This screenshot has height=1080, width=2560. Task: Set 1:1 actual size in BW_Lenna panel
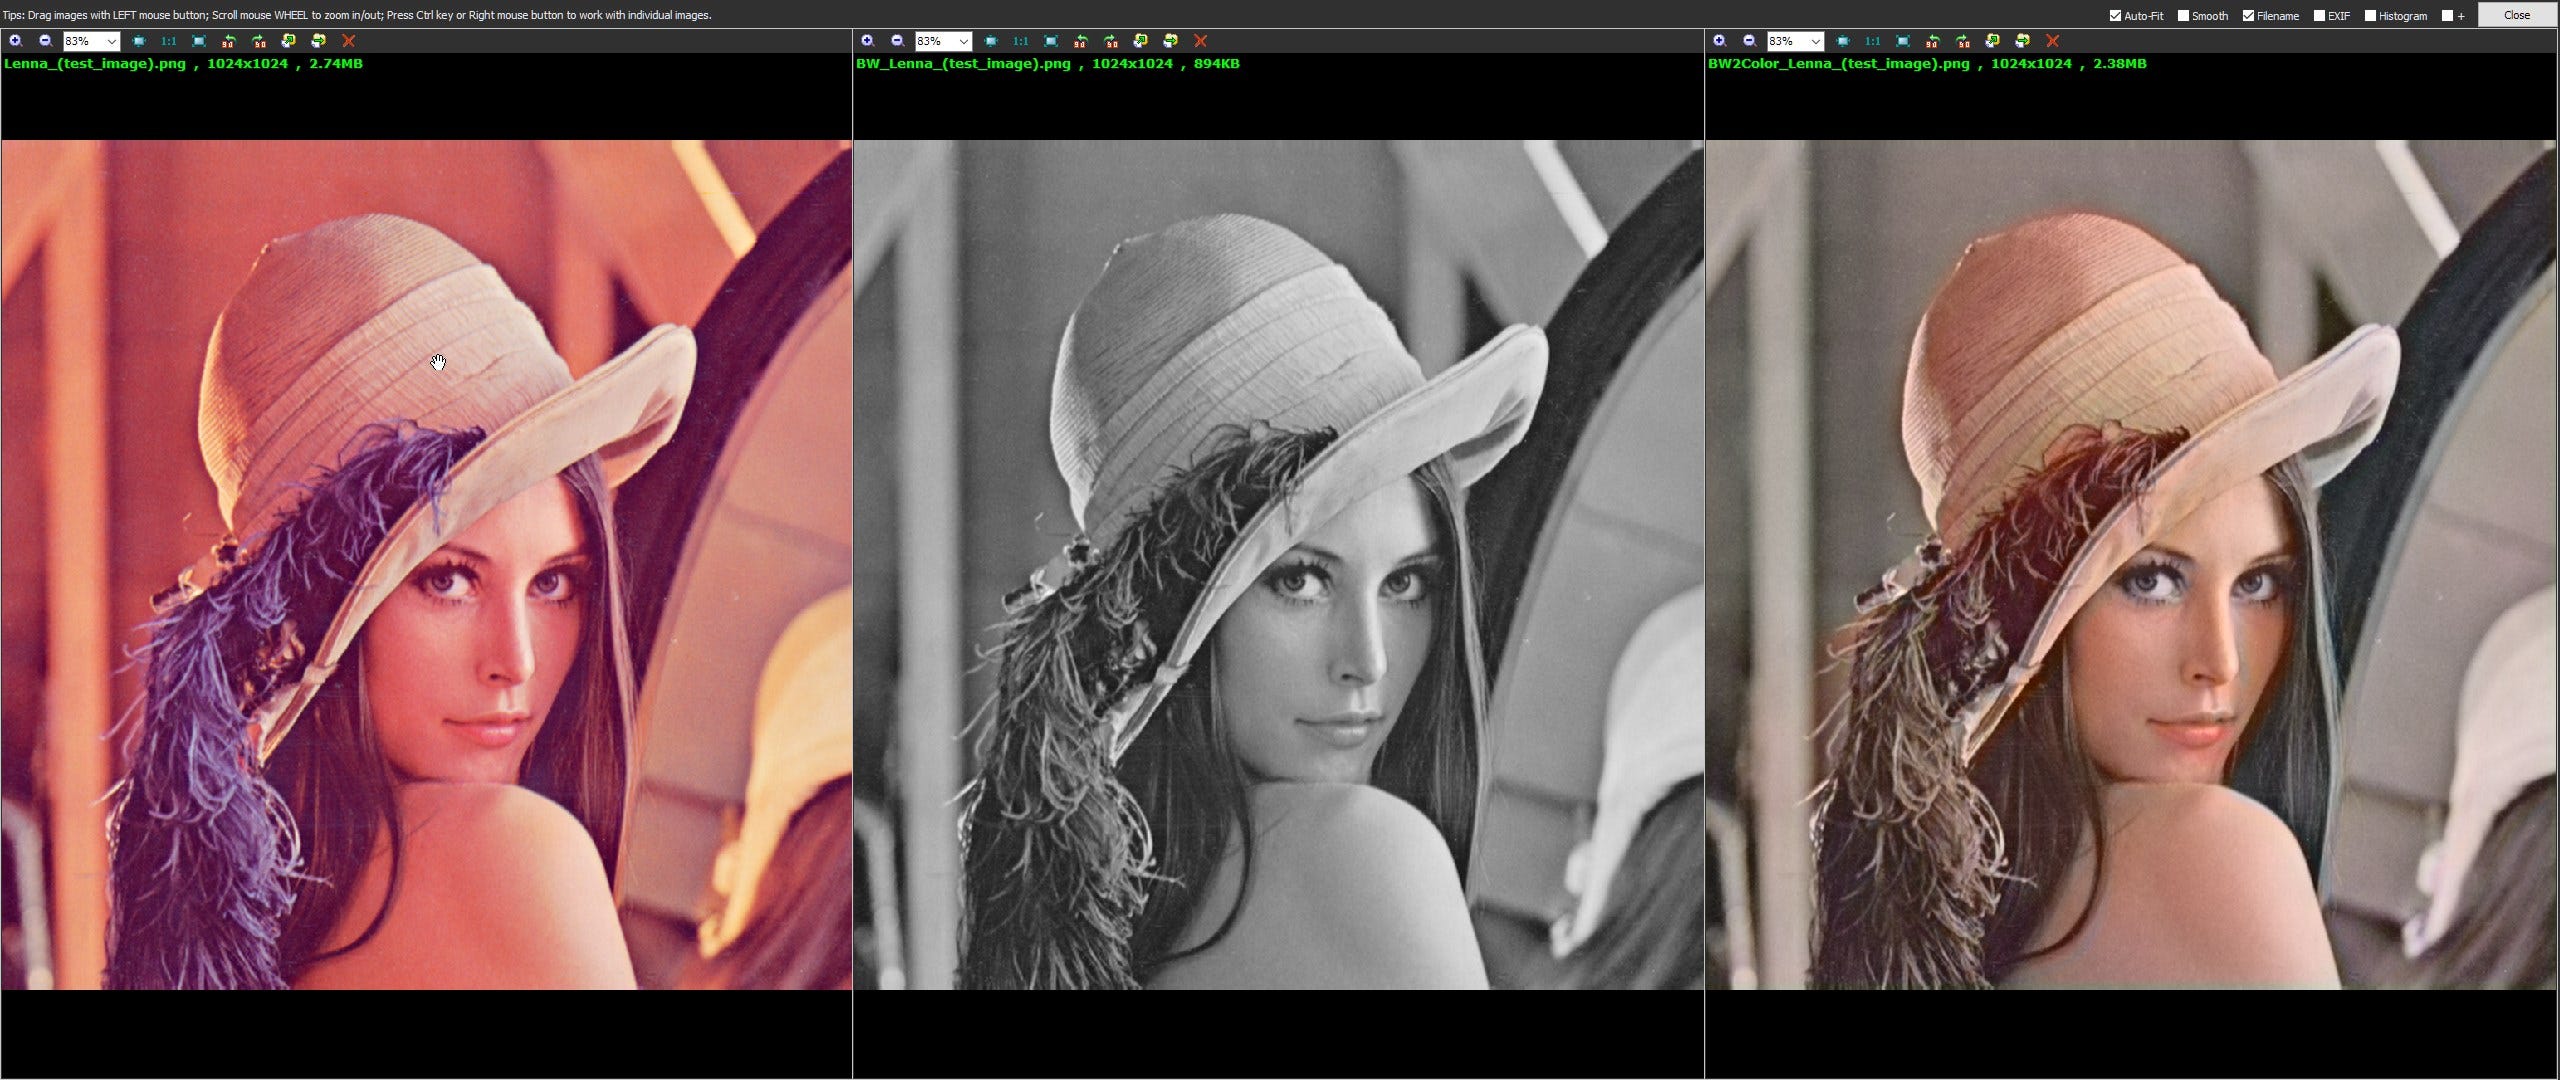coord(1020,41)
